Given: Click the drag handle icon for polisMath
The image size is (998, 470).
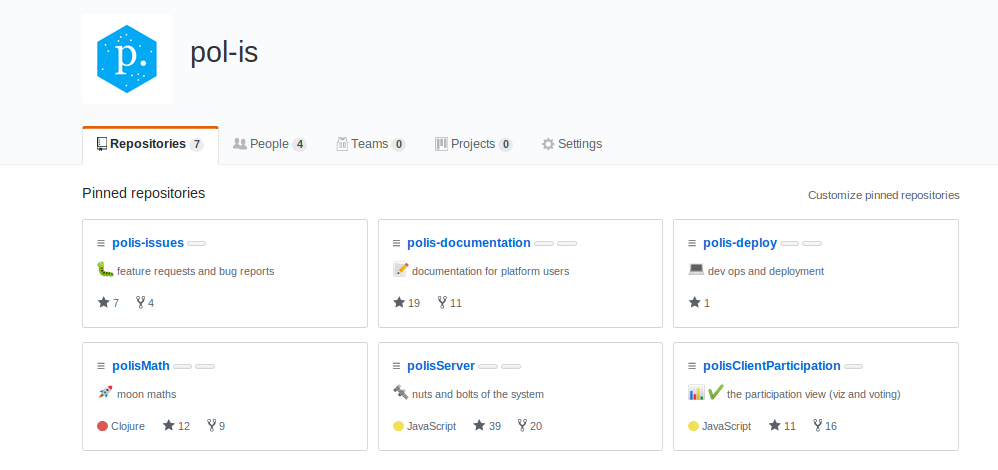Looking at the screenshot, I should point(101,366).
